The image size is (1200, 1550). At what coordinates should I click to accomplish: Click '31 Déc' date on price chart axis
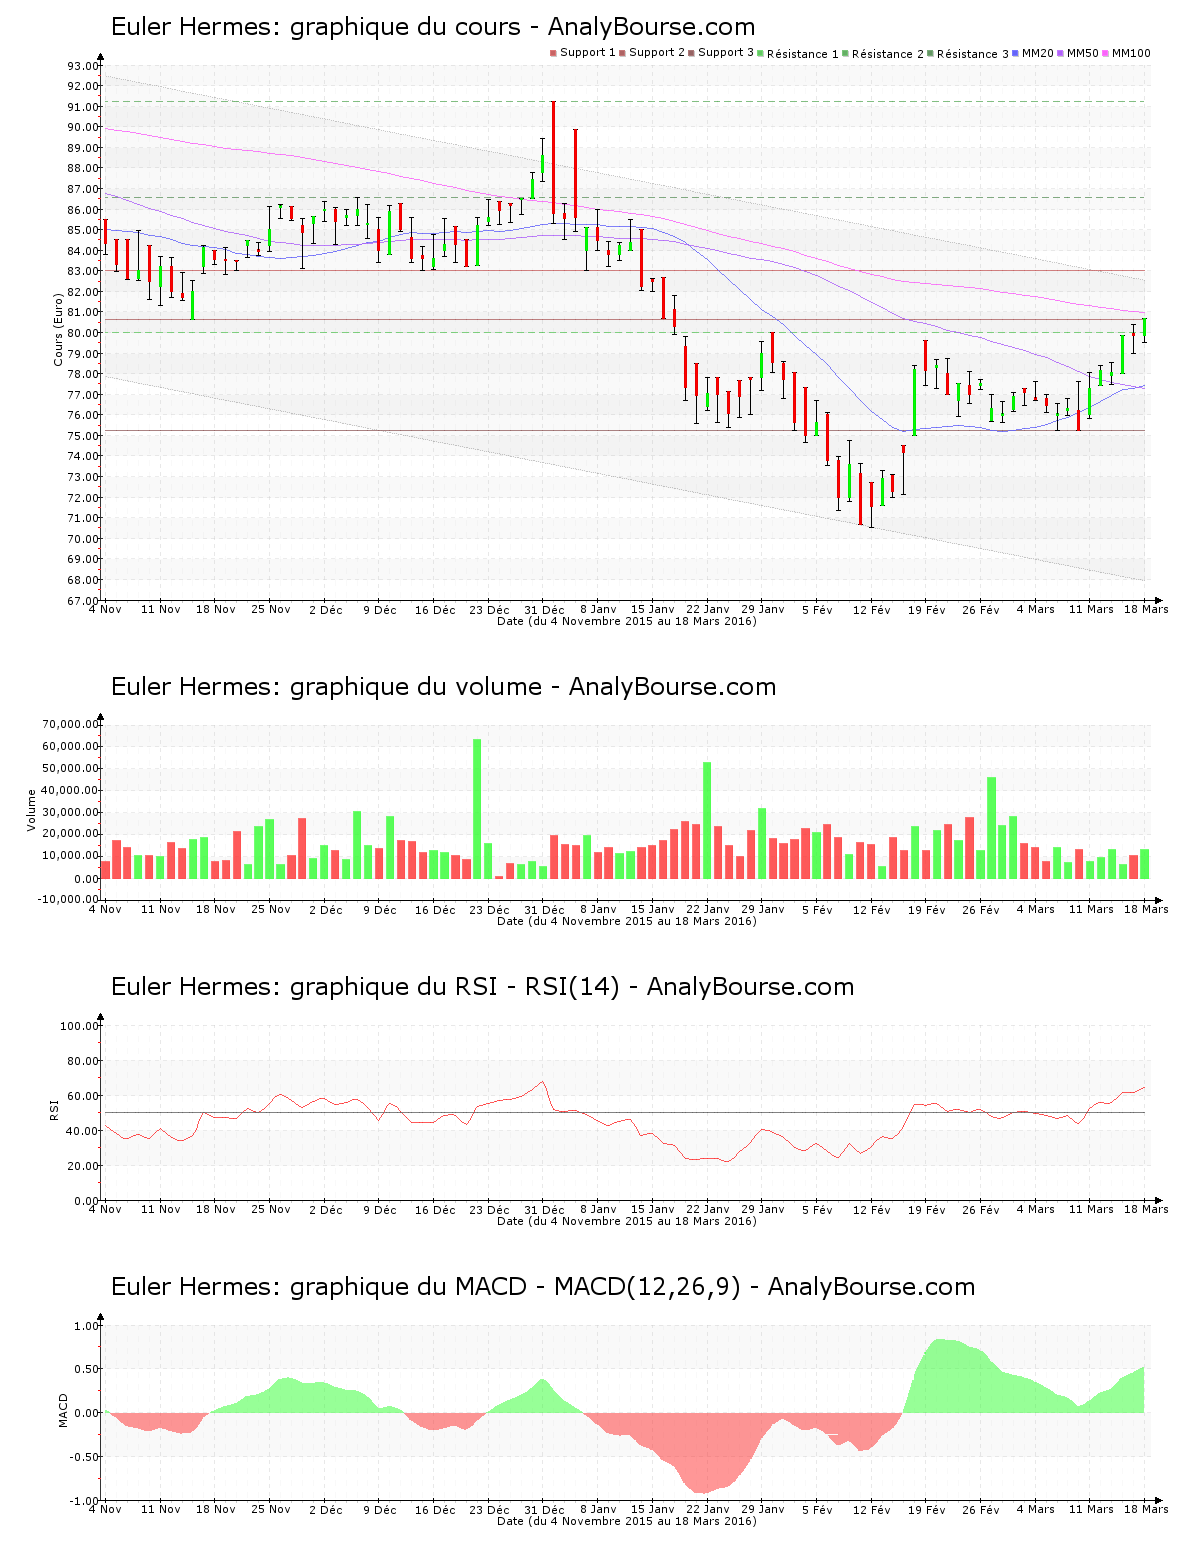point(544,609)
